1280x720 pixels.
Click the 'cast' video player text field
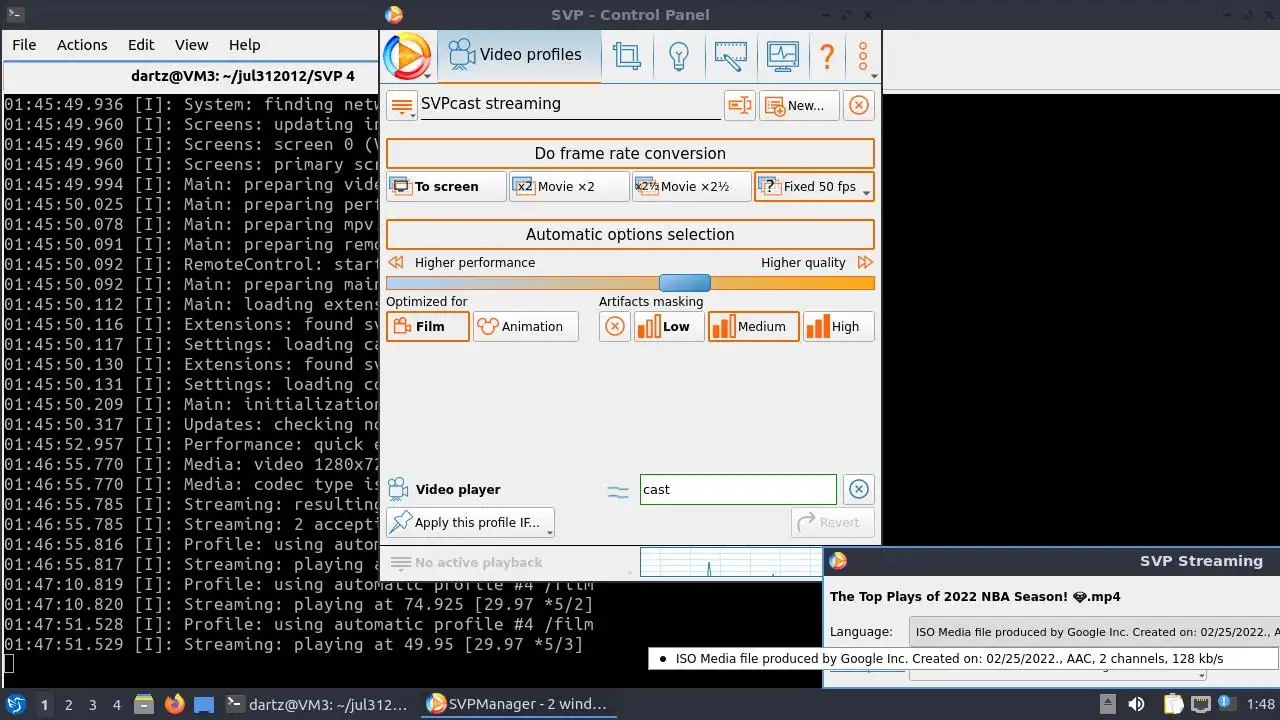(738, 489)
